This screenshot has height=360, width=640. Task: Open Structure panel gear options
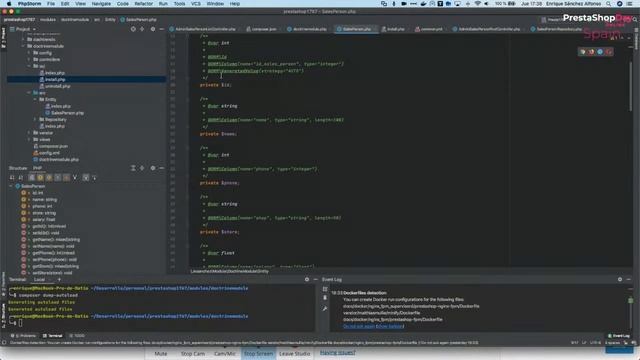153,168
